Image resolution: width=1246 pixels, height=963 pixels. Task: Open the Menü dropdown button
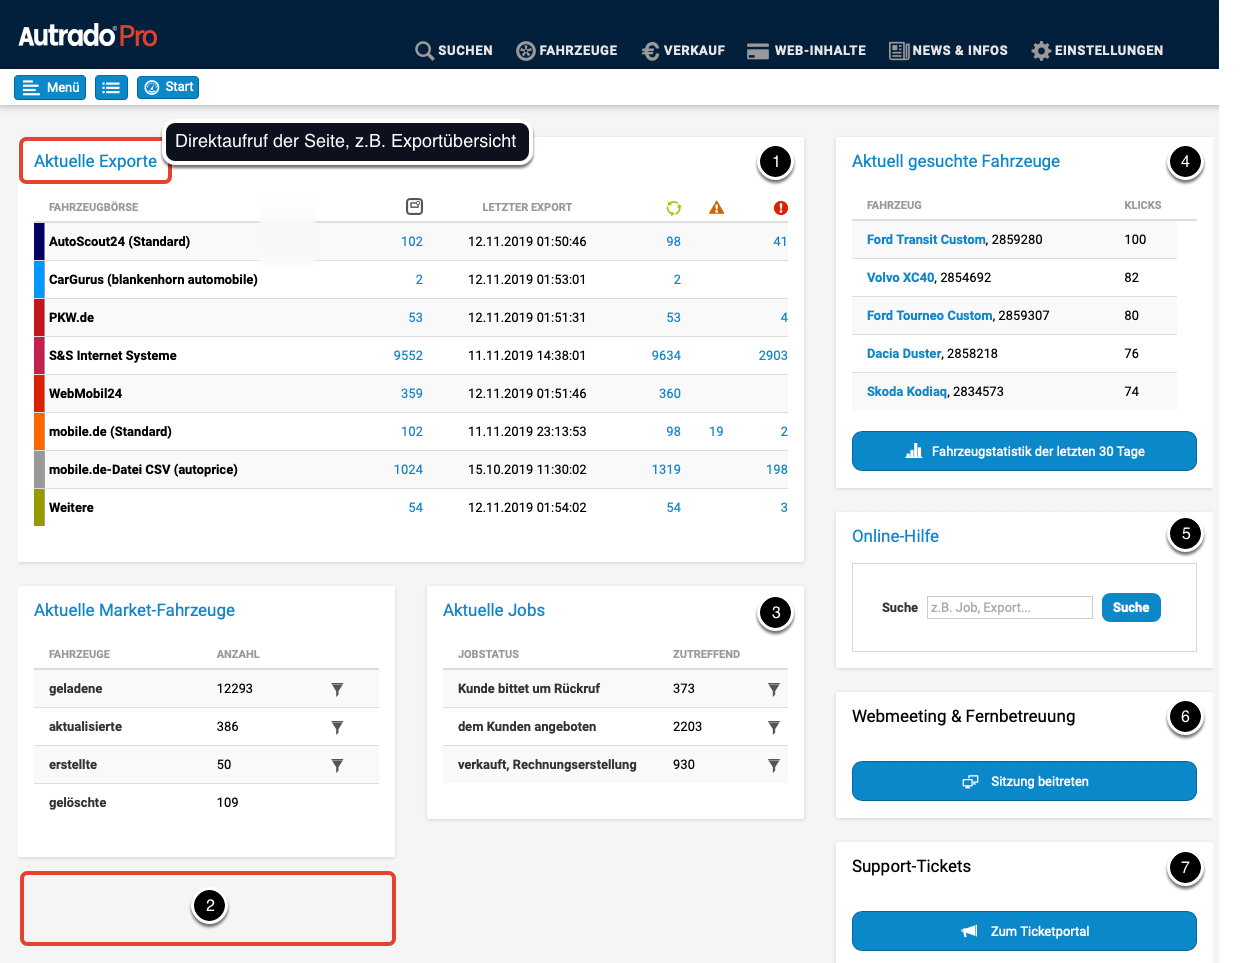[50, 88]
